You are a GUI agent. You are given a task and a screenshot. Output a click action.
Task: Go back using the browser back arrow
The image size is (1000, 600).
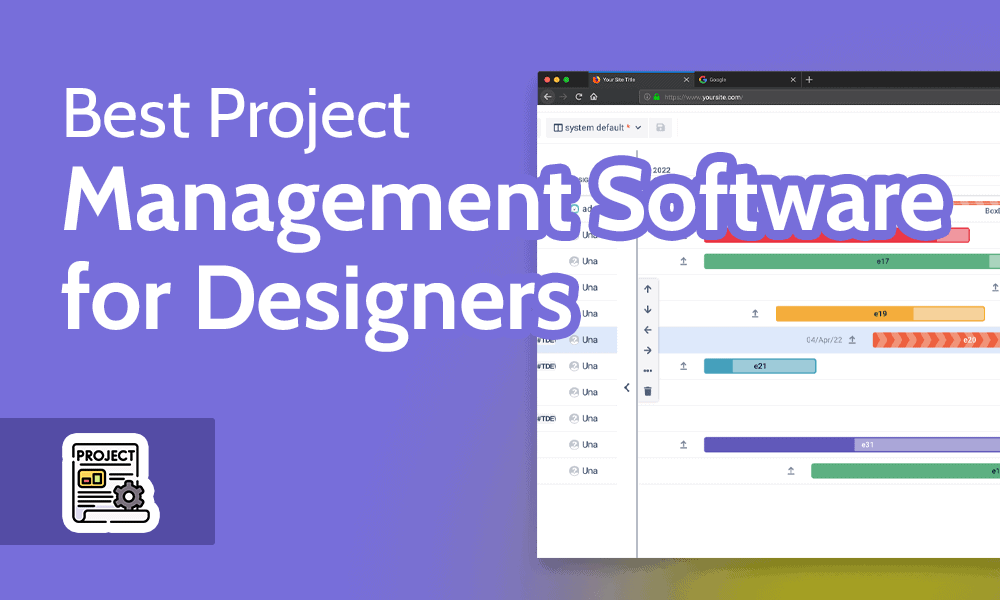pyautogui.click(x=547, y=97)
